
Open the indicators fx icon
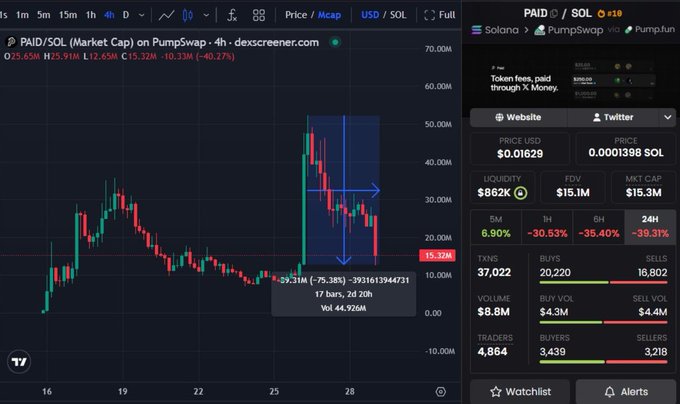(x=232, y=16)
